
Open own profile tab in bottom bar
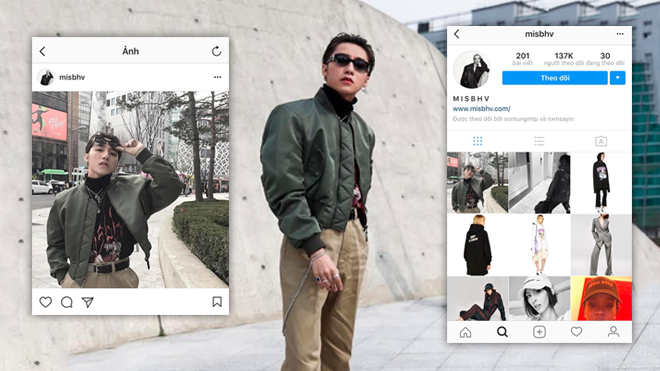pyautogui.click(x=613, y=332)
